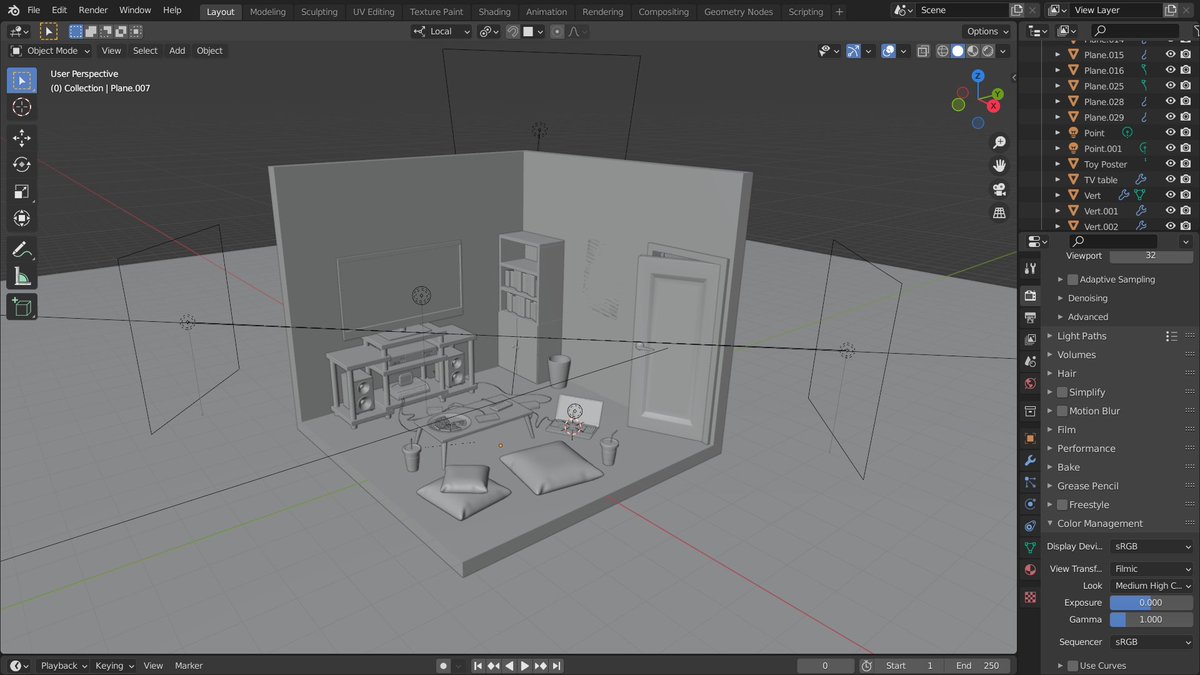Open the Physics properties icon
Image resolution: width=1200 pixels, height=675 pixels.
pos(1030,504)
